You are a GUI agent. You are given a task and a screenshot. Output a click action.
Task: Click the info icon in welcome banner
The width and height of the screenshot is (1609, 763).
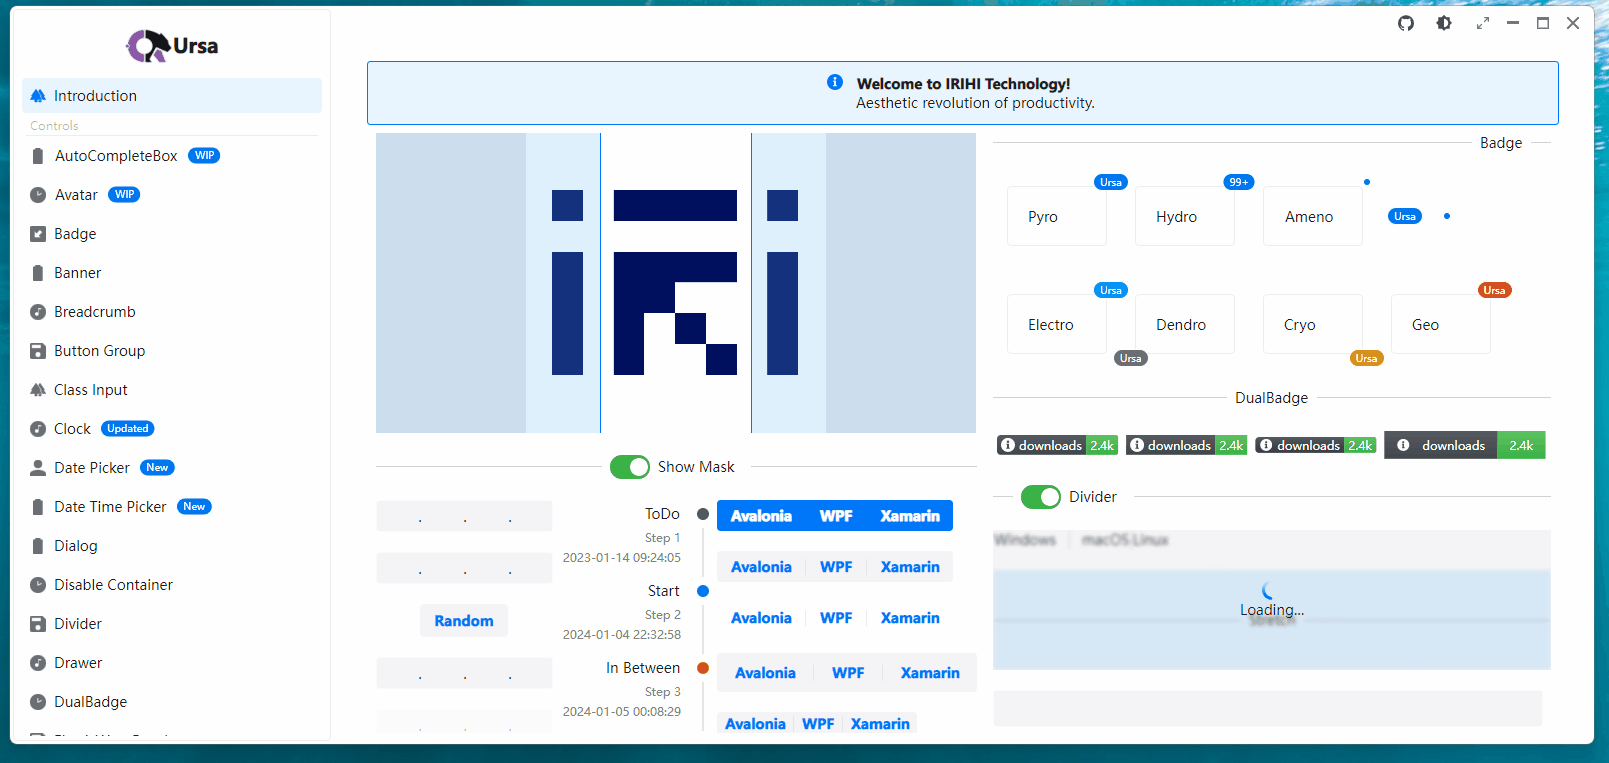click(835, 83)
